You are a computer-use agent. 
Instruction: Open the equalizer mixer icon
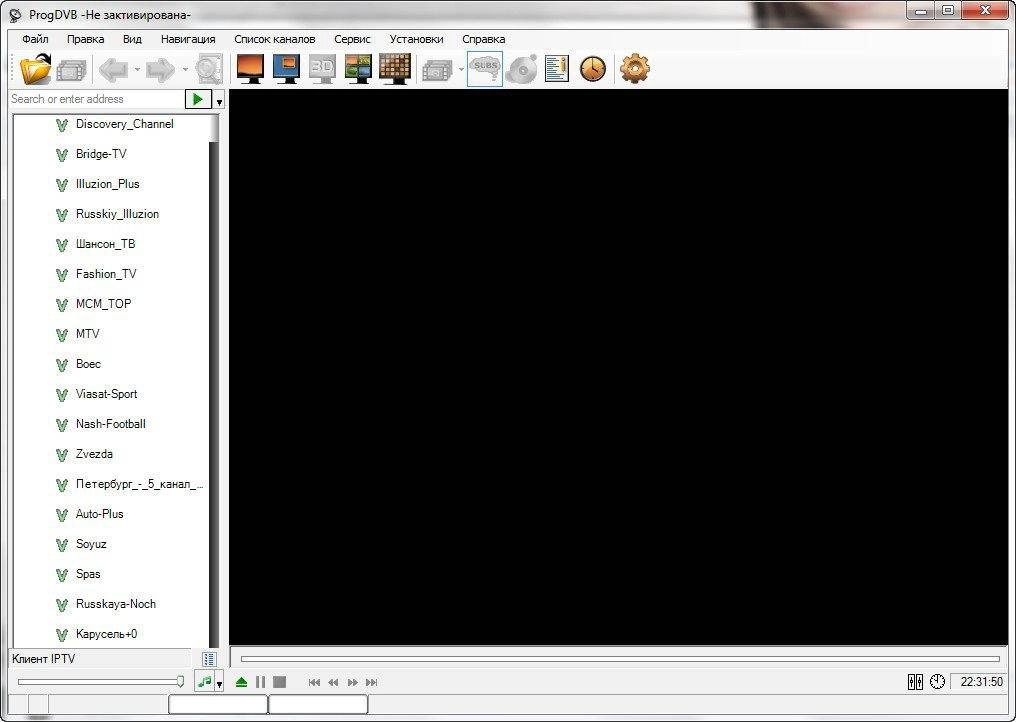915,682
